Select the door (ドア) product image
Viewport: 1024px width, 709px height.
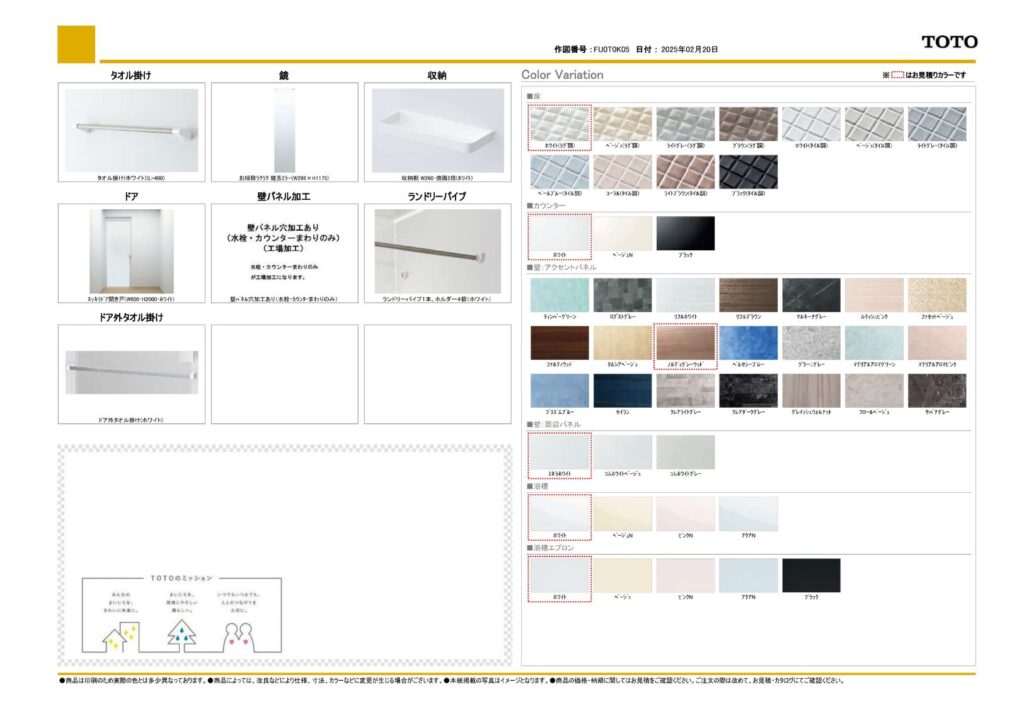(131, 251)
